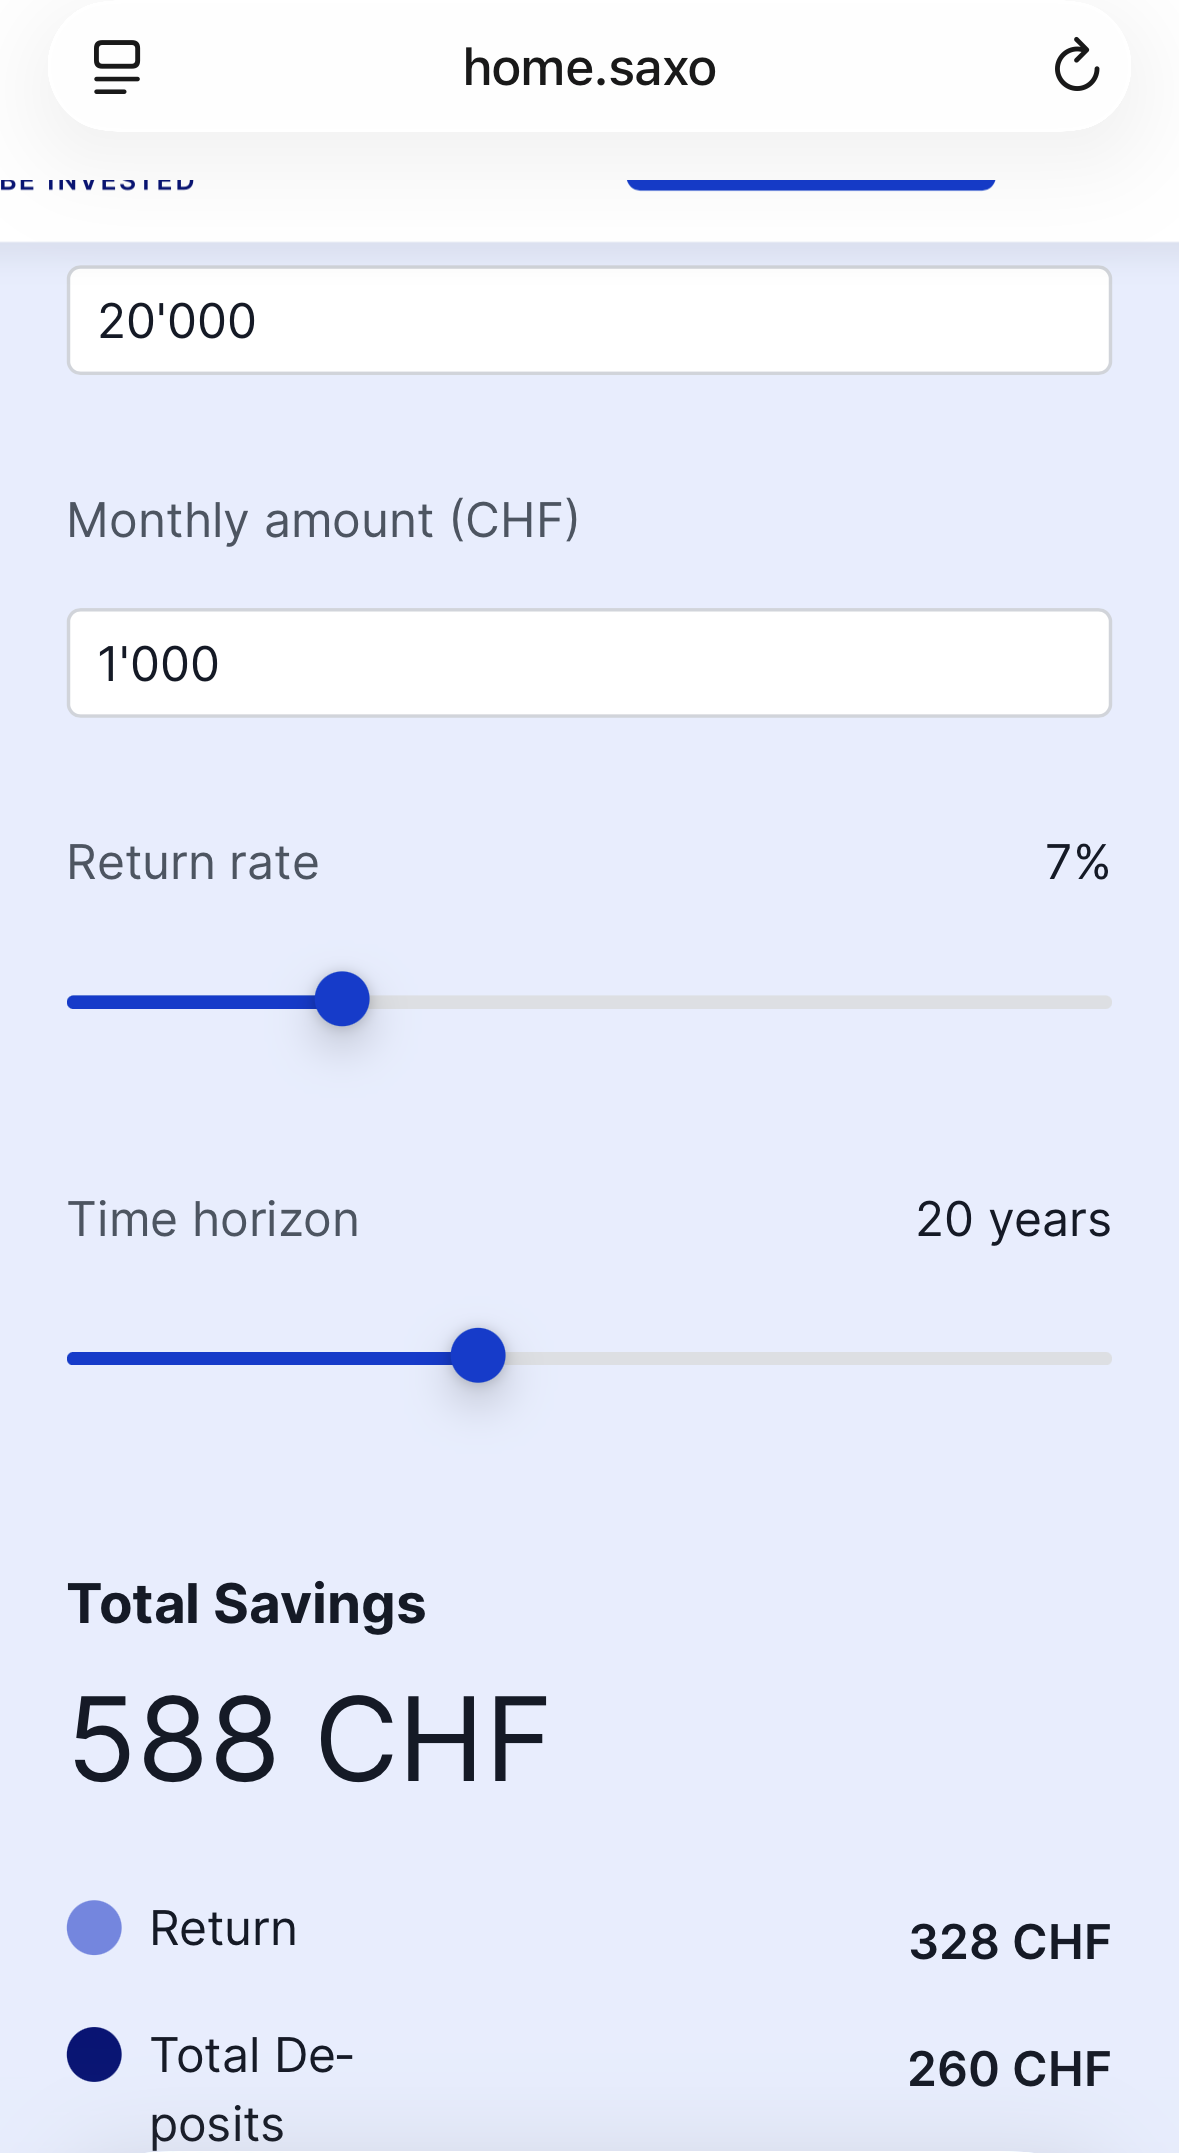
Task: Click the Return rate slider handle
Action: 342,999
